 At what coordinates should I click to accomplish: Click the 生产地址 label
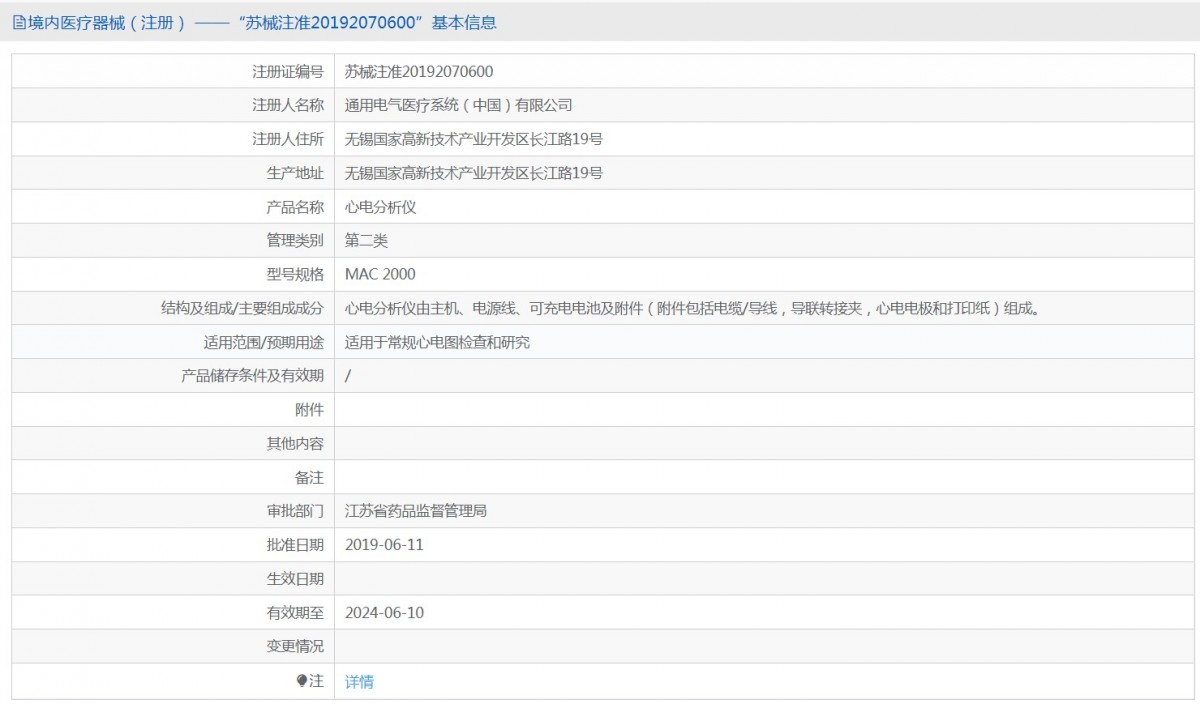(295, 173)
